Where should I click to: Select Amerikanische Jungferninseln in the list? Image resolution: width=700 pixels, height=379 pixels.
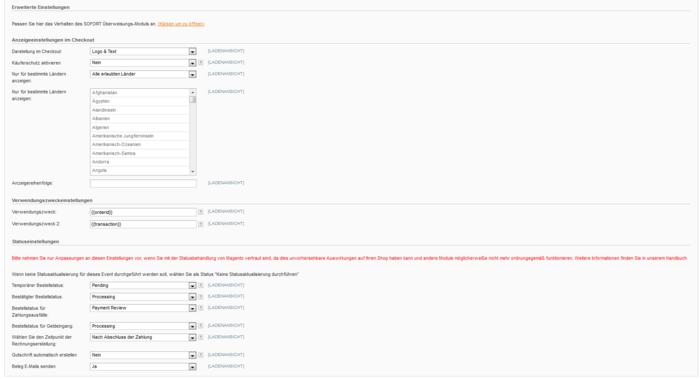(140, 136)
